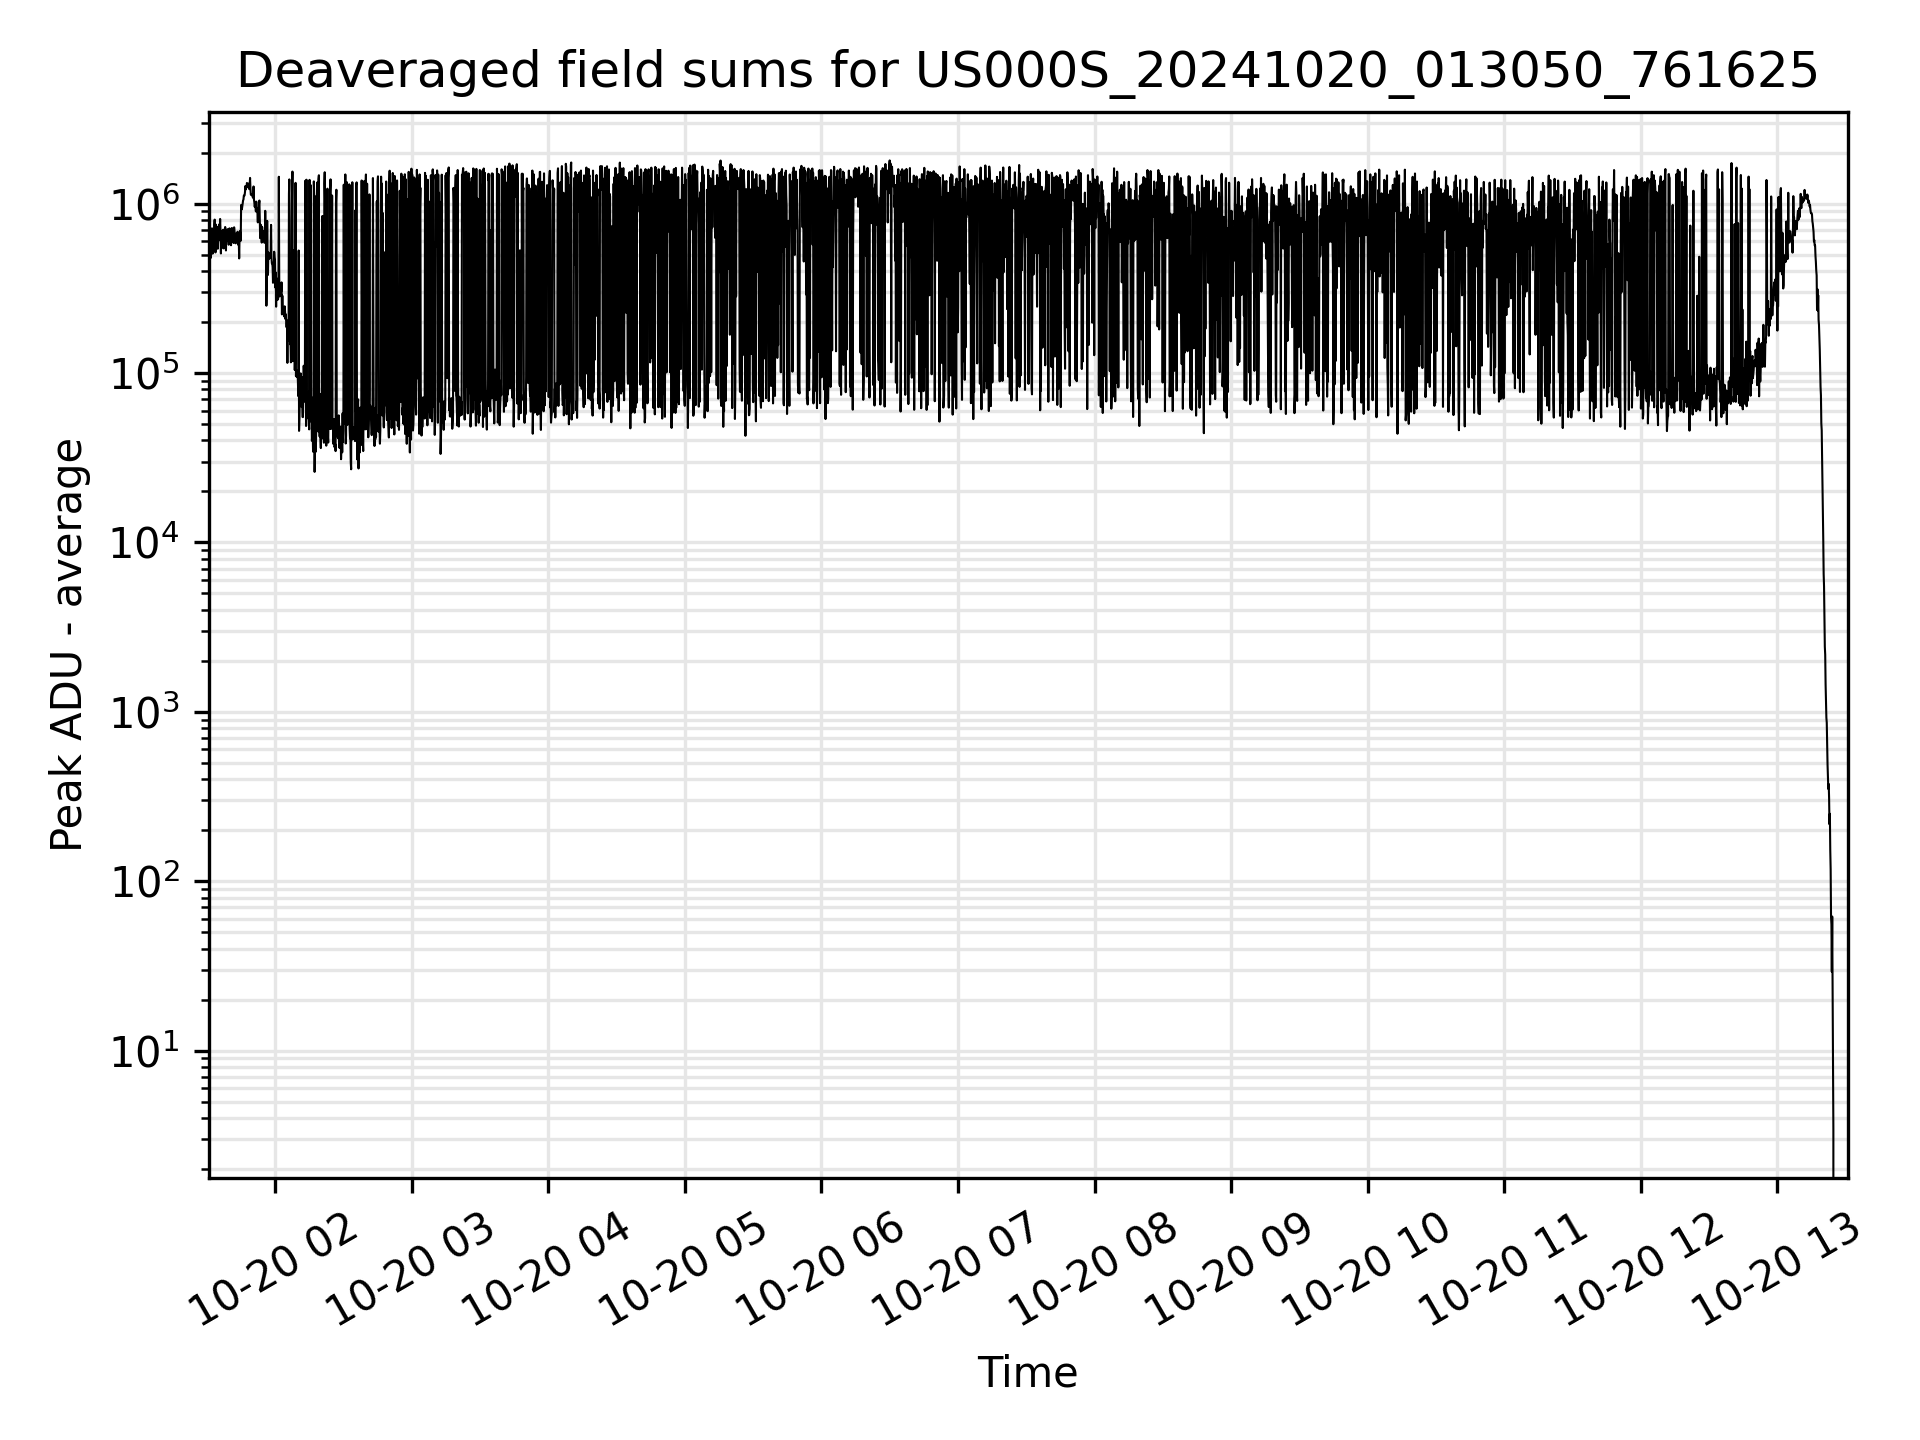Click the initial flat signal before 02:00
Image resolution: width=1920 pixels, height=1440 pixels.
tap(225, 240)
